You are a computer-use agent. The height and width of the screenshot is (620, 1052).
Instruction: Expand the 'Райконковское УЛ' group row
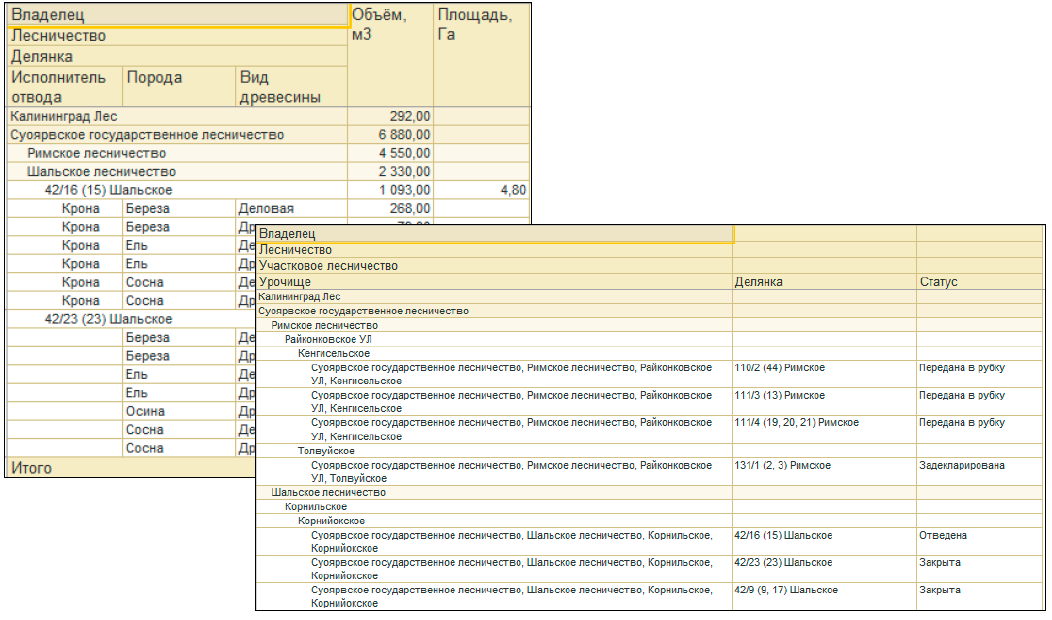[x=327, y=339]
